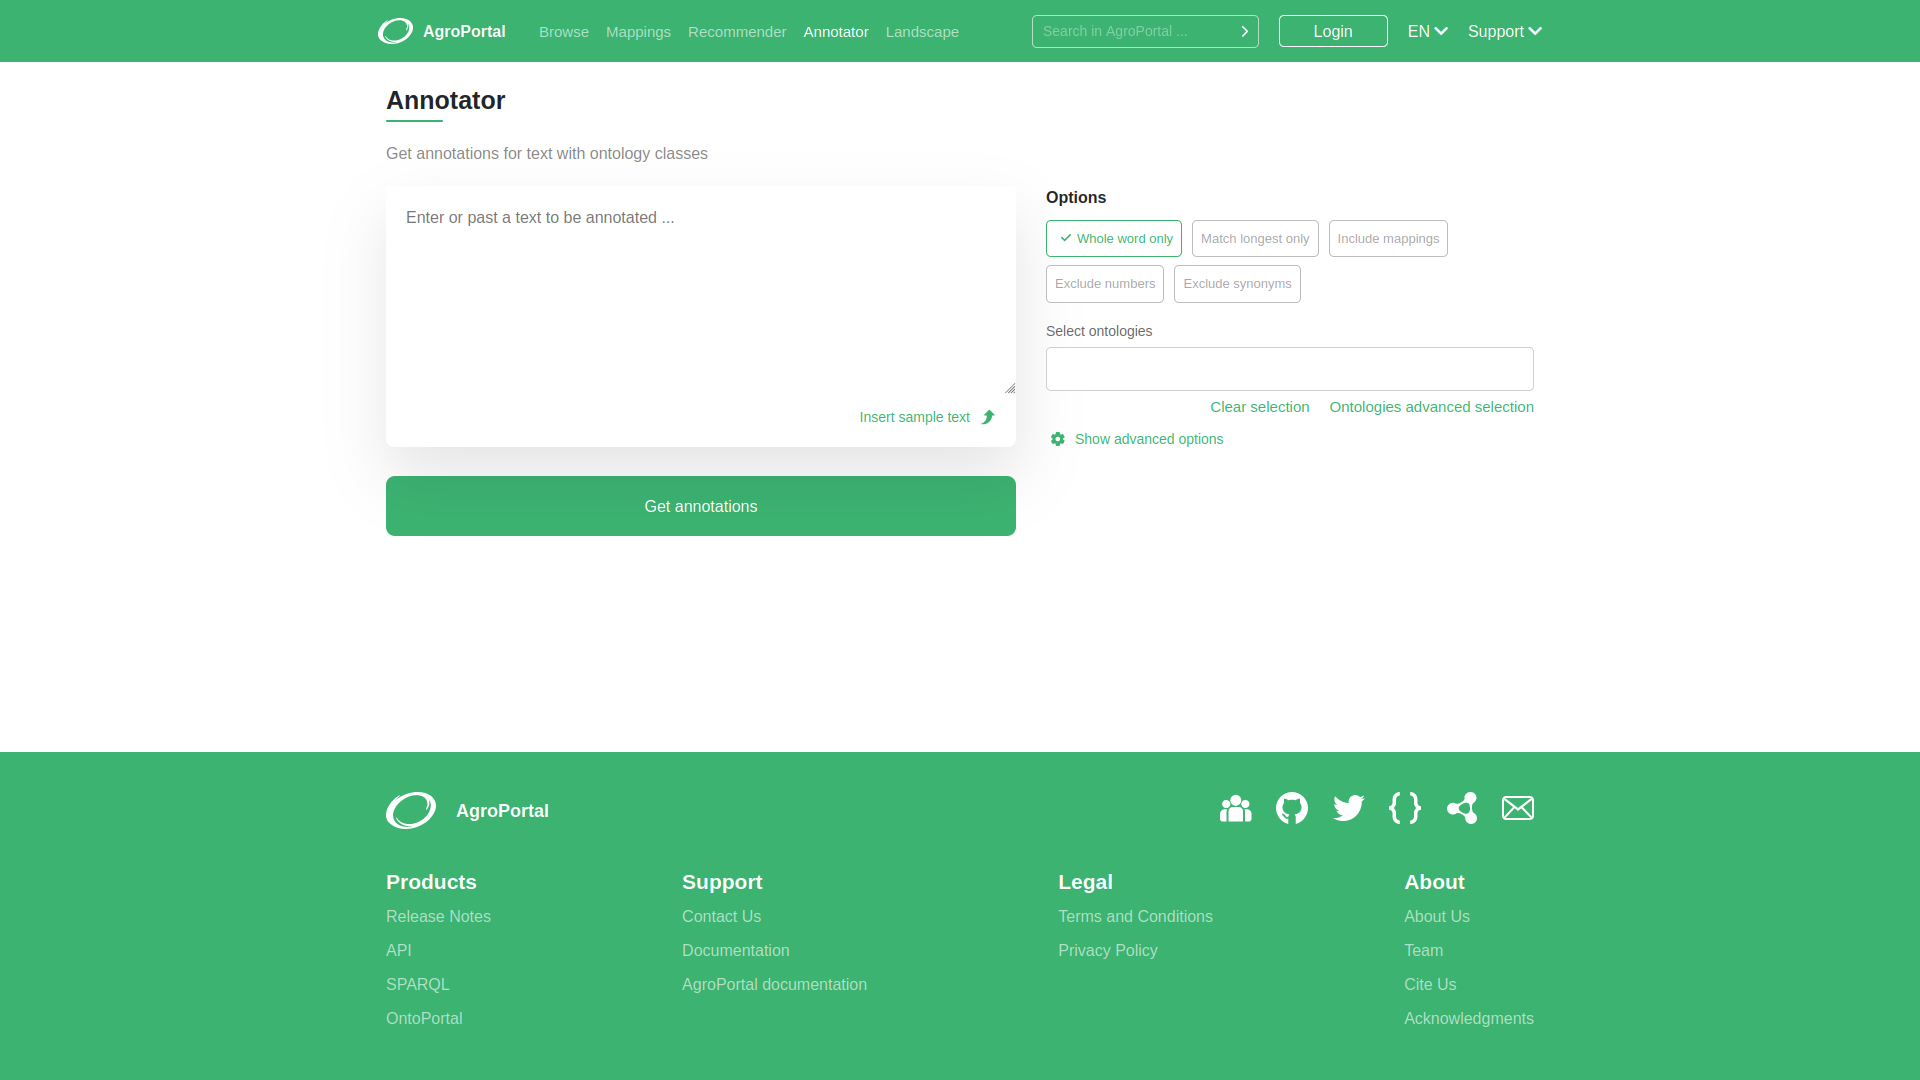Viewport: 1920px width, 1080px height.
Task: Toggle the Whole word only option
Action: coord(1114,237)
